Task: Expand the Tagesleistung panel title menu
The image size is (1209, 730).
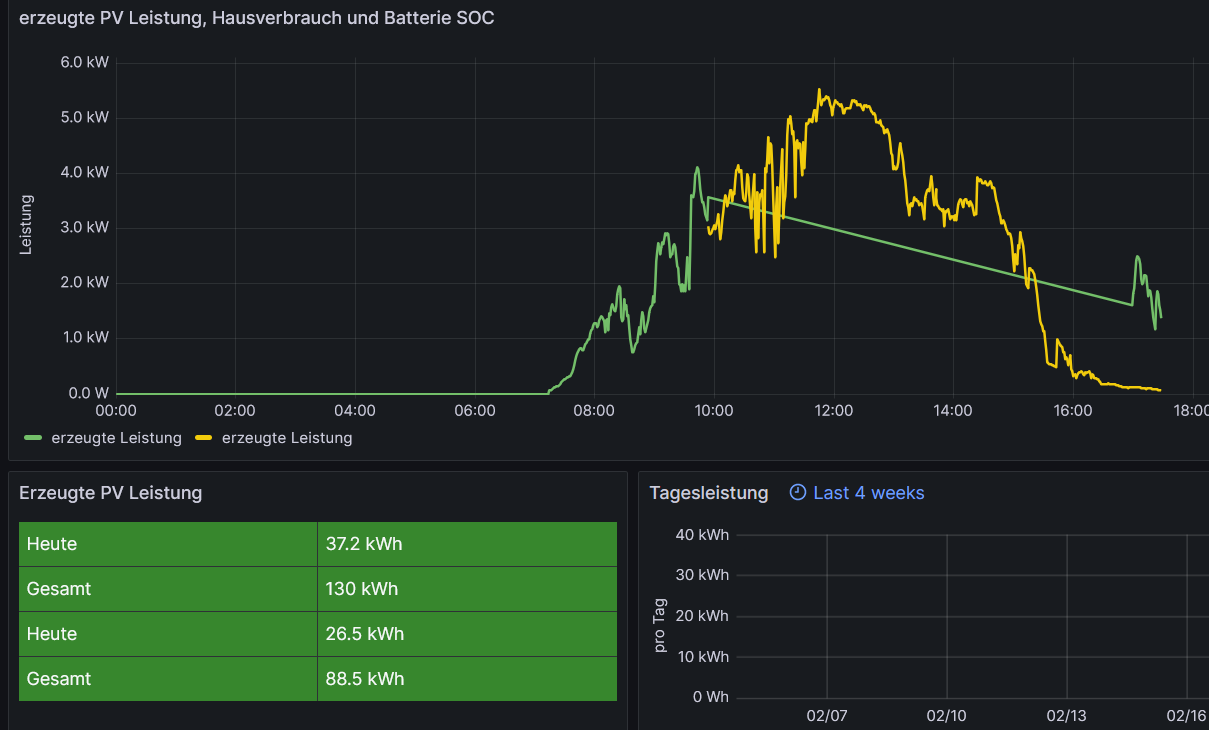Action: [x=708, y=493]
